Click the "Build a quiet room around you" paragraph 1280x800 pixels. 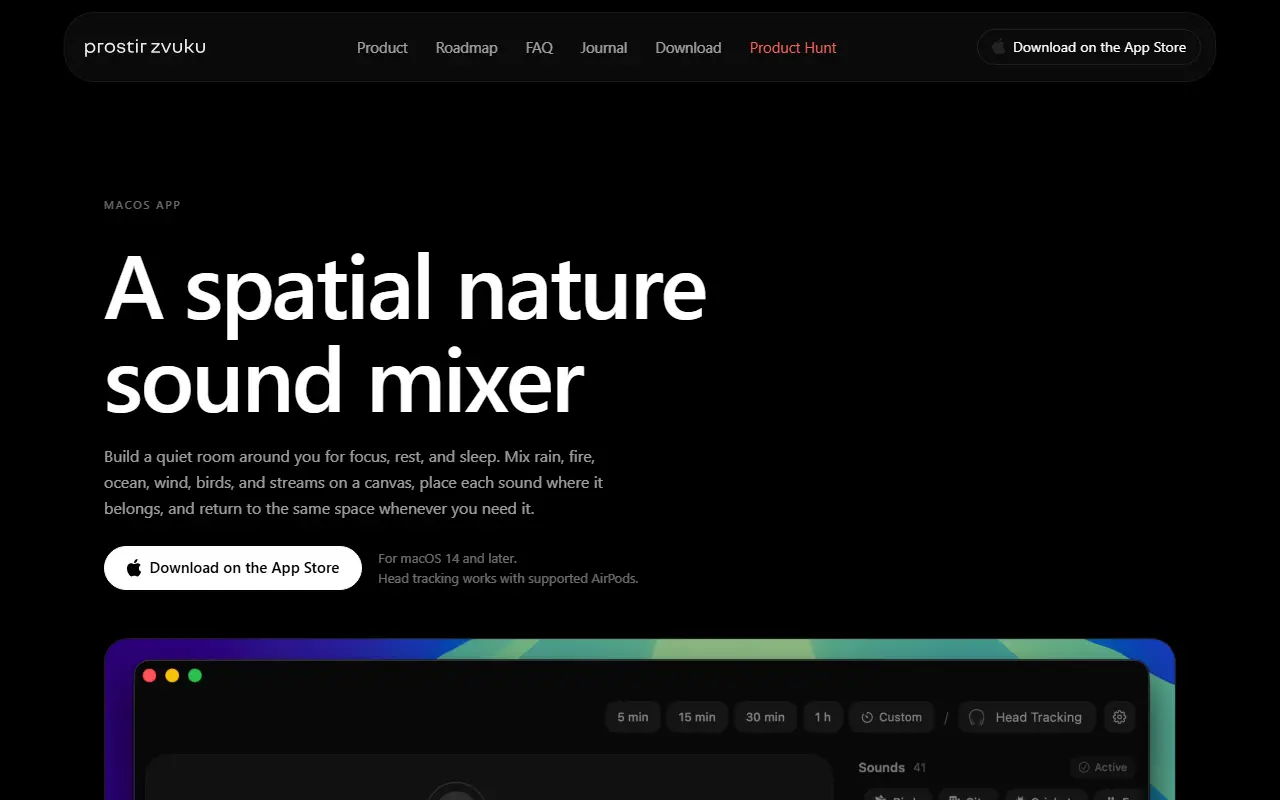point(353,482)
